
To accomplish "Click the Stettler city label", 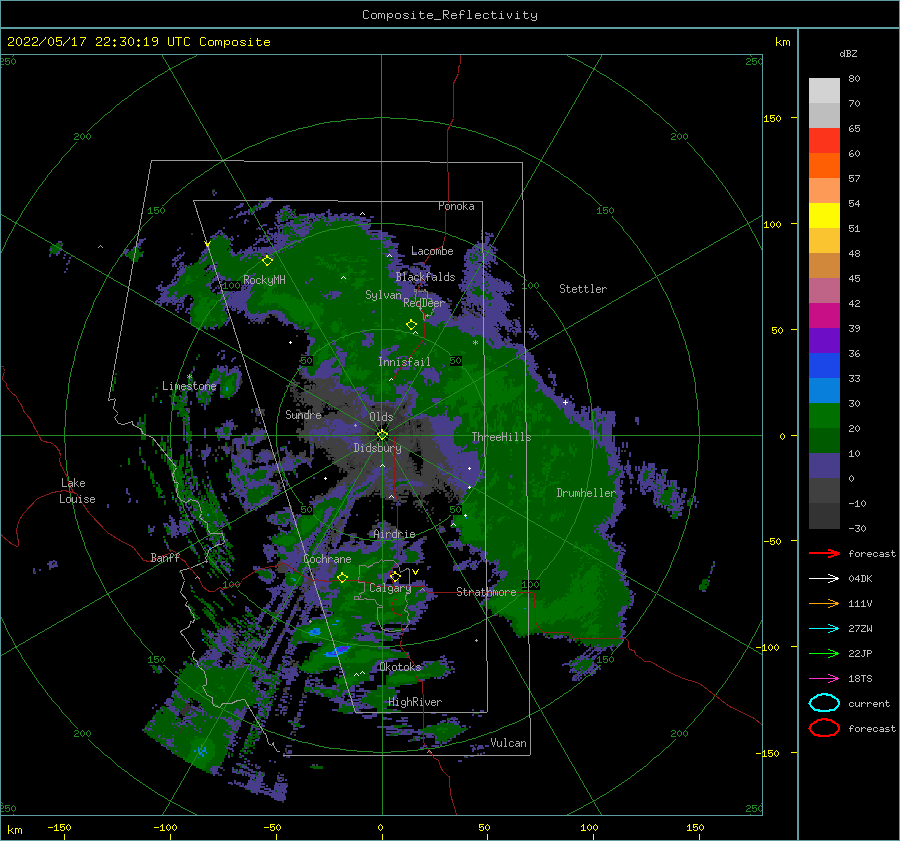I will click(583, 289).
